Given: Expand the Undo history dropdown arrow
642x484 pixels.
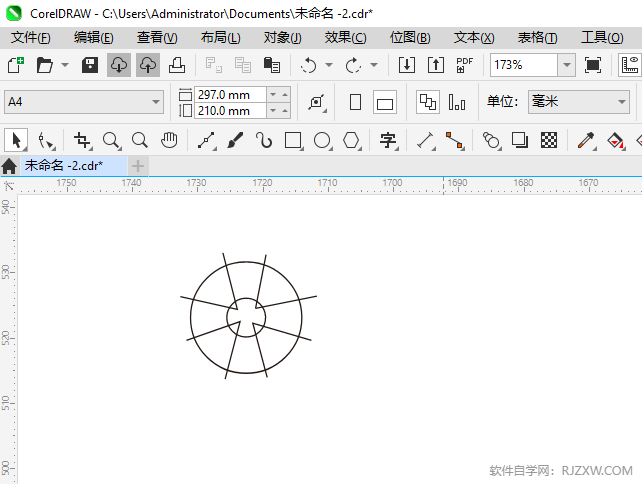Looking at the screenshot, I should pos(329,65).
